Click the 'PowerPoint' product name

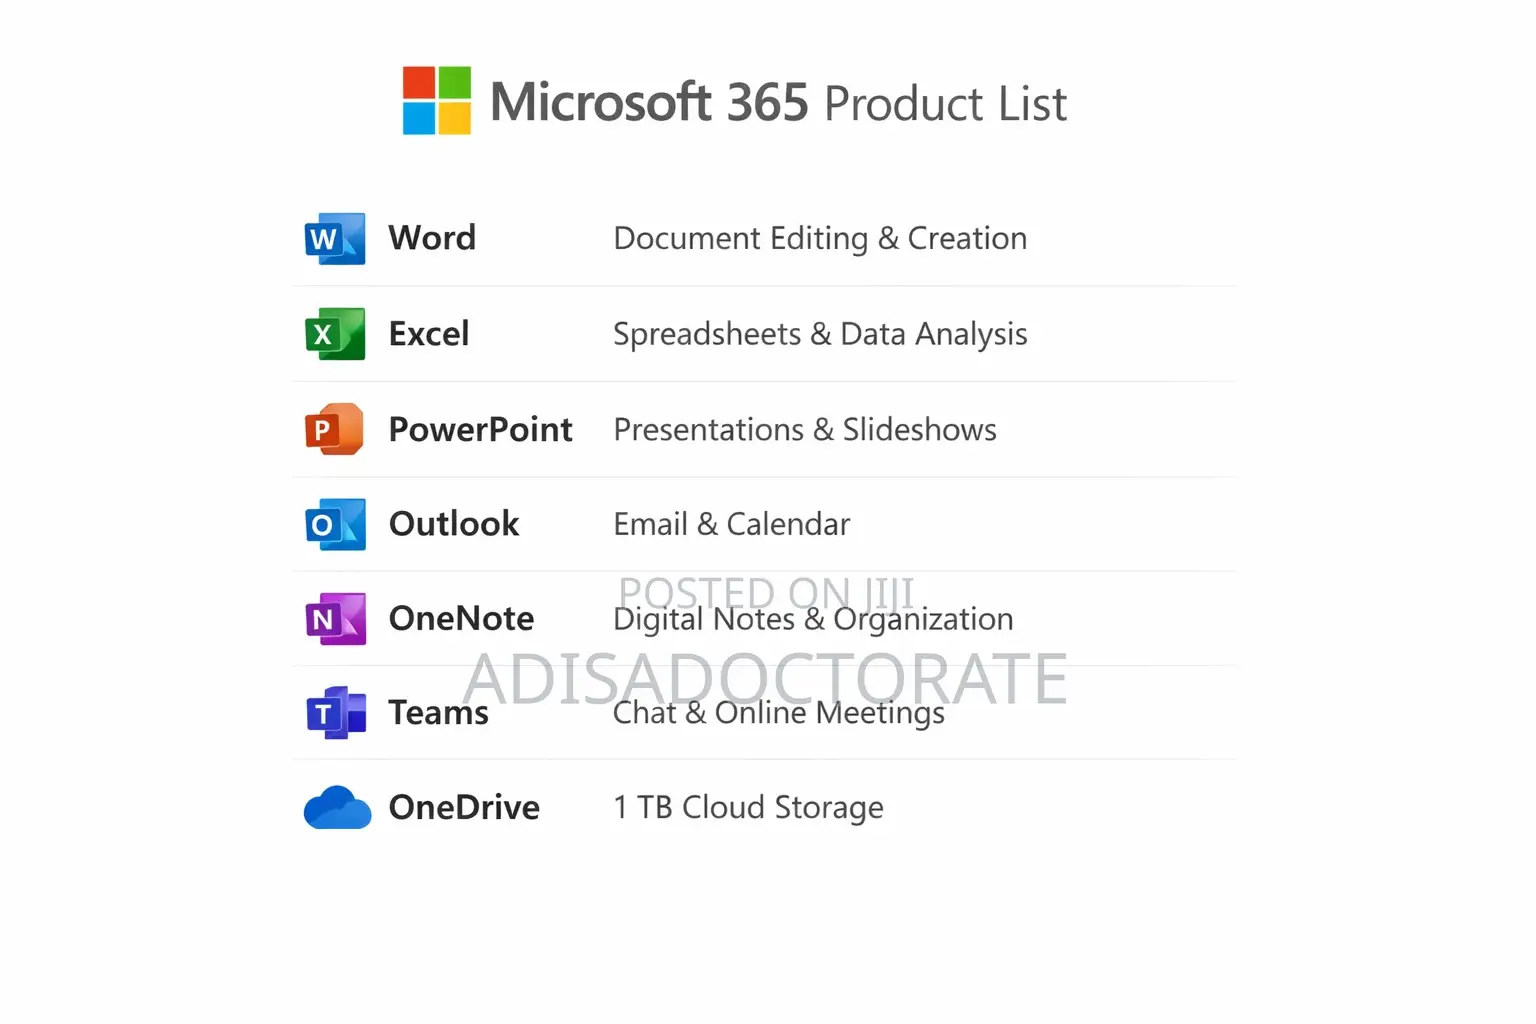(480, 429)
